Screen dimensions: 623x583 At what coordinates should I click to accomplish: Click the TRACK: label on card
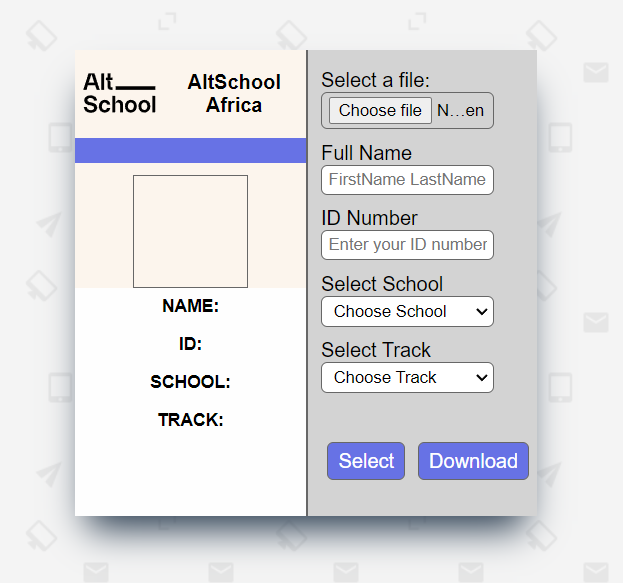click(x=191, y=420)
